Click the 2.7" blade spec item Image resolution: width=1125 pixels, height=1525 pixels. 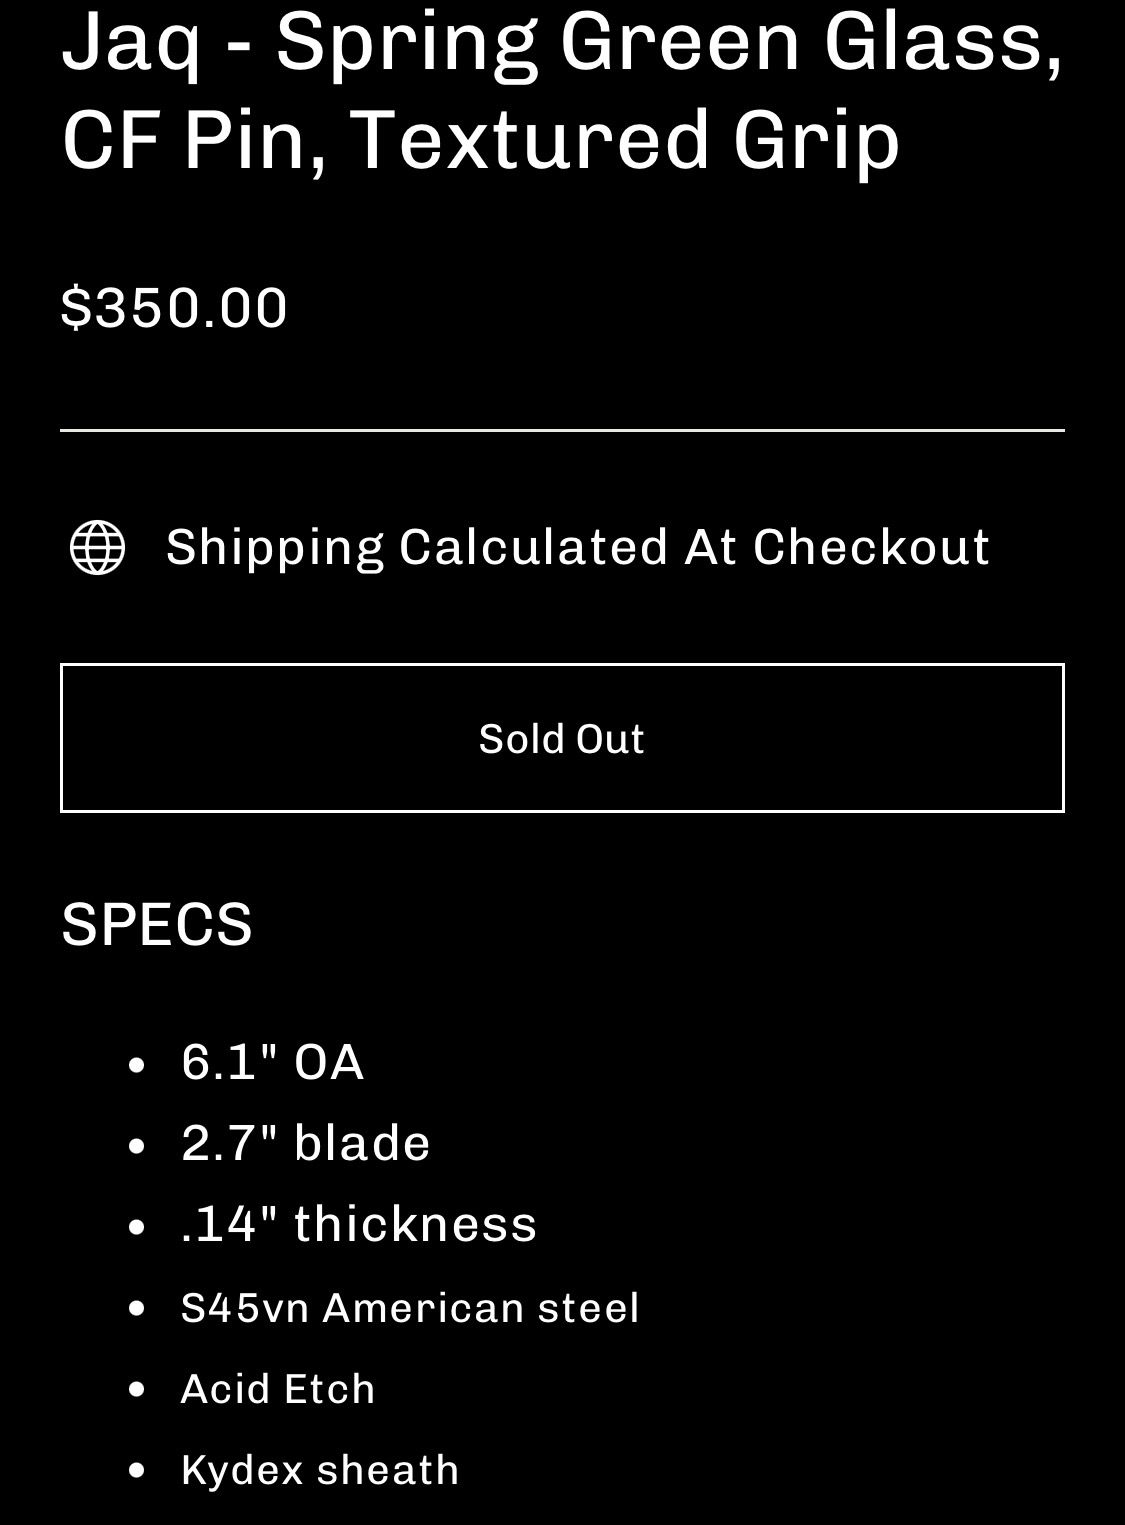point(305,1142)
